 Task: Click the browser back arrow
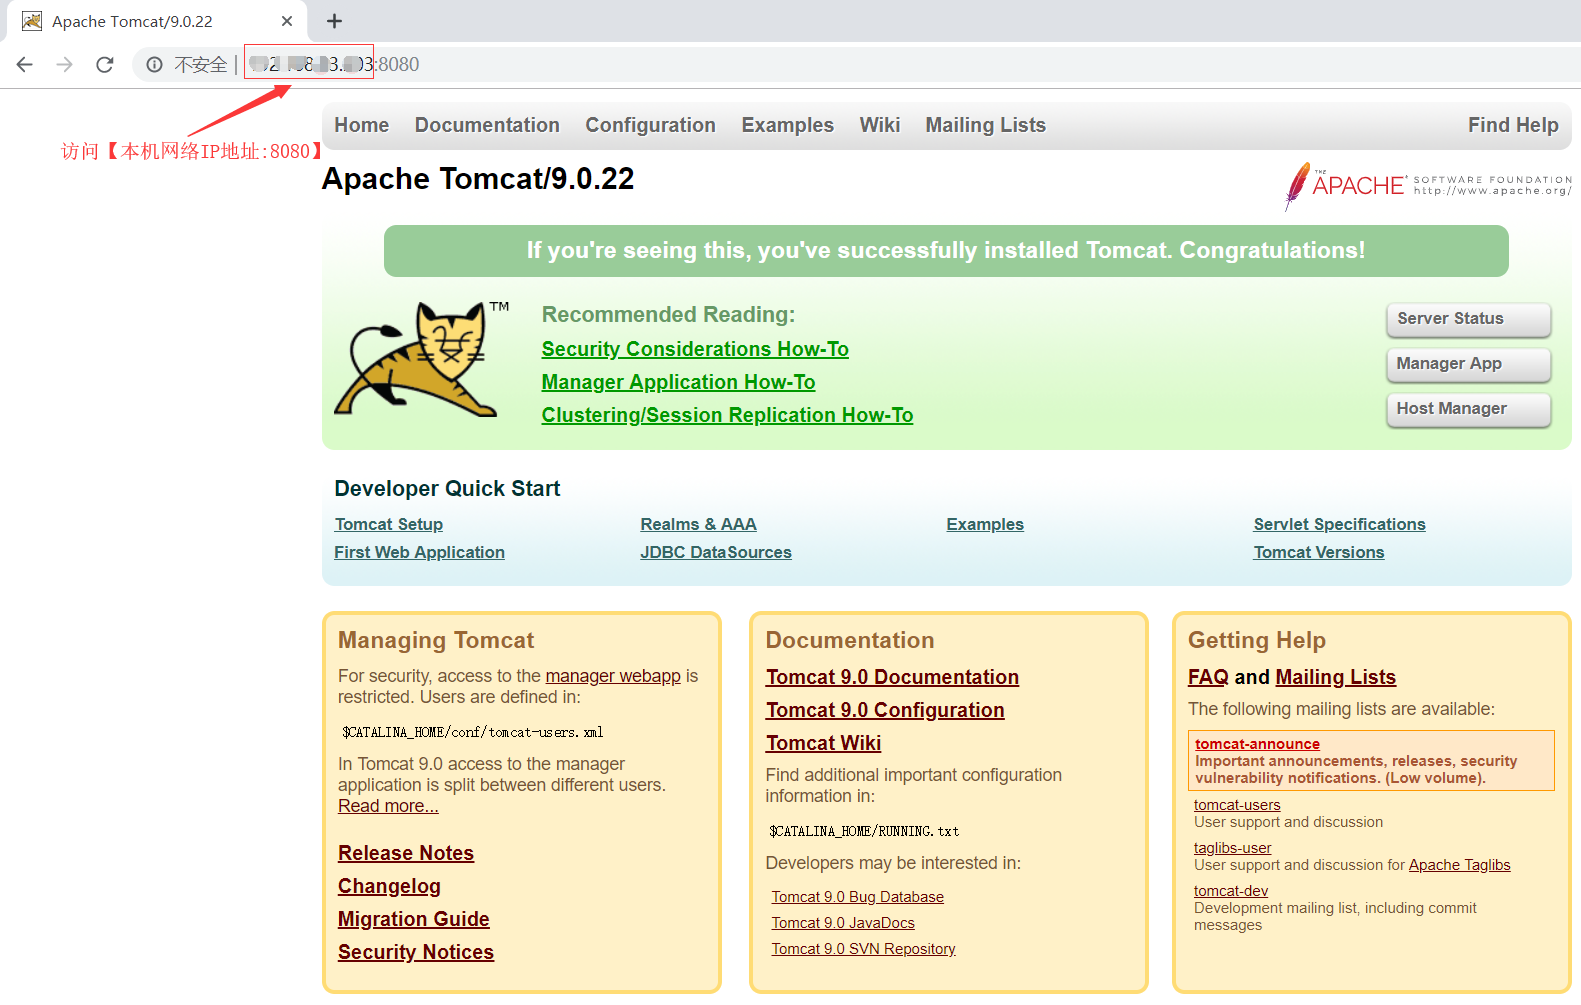click(25, 65)
